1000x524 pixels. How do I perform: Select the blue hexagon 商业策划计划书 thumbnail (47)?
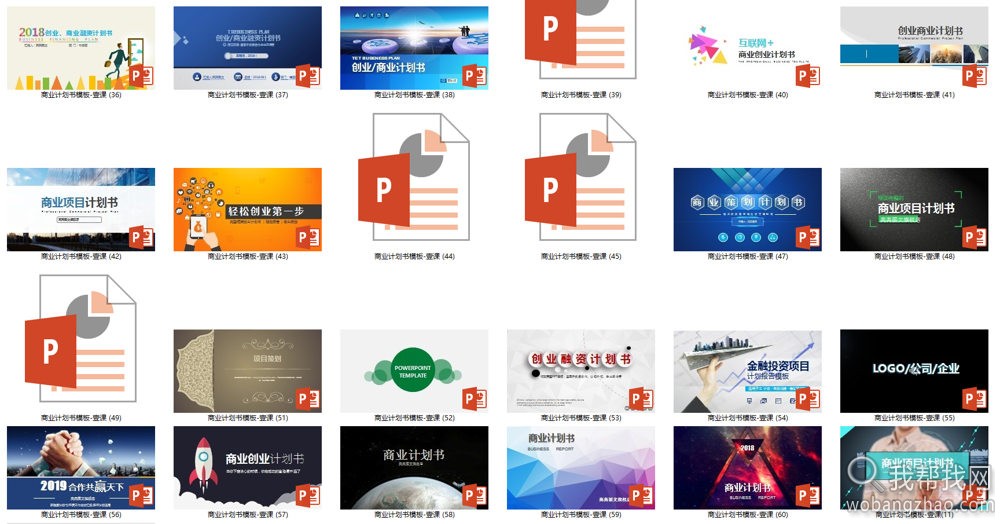tap(747, 210)
